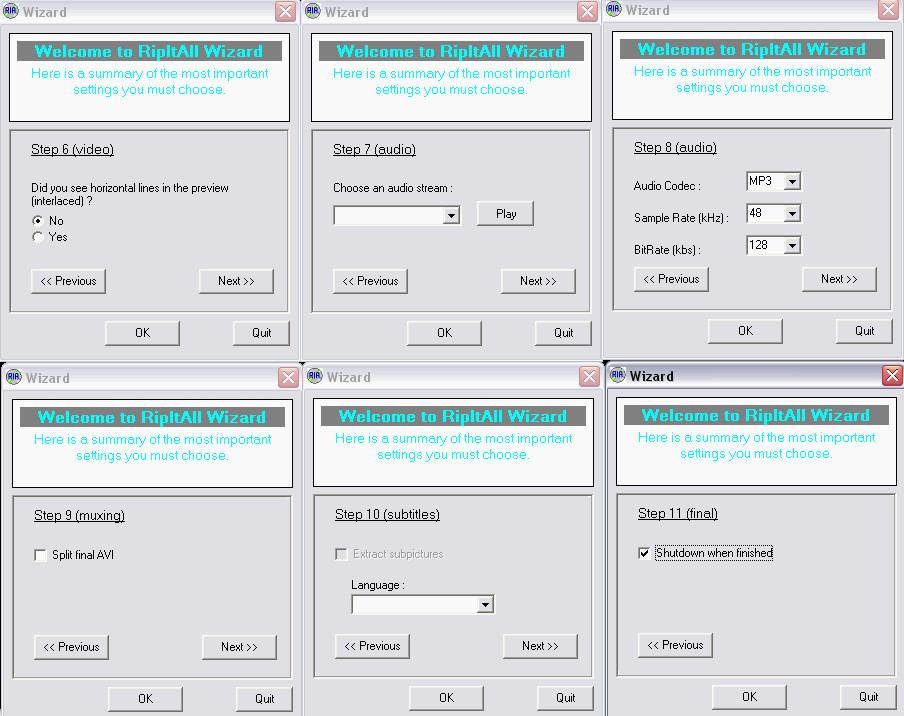Close the Step 9 muxing wizard window
Viewport: 904px width, 716px height.
288,378
